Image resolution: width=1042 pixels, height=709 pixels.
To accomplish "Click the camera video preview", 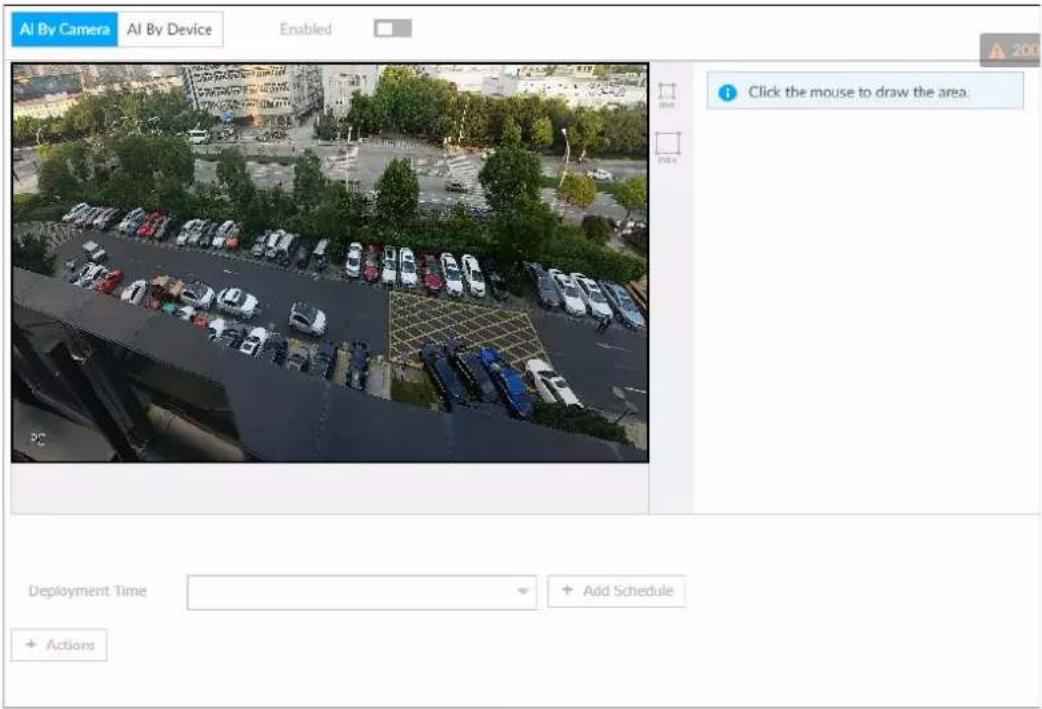I will (x=330, y=262).
